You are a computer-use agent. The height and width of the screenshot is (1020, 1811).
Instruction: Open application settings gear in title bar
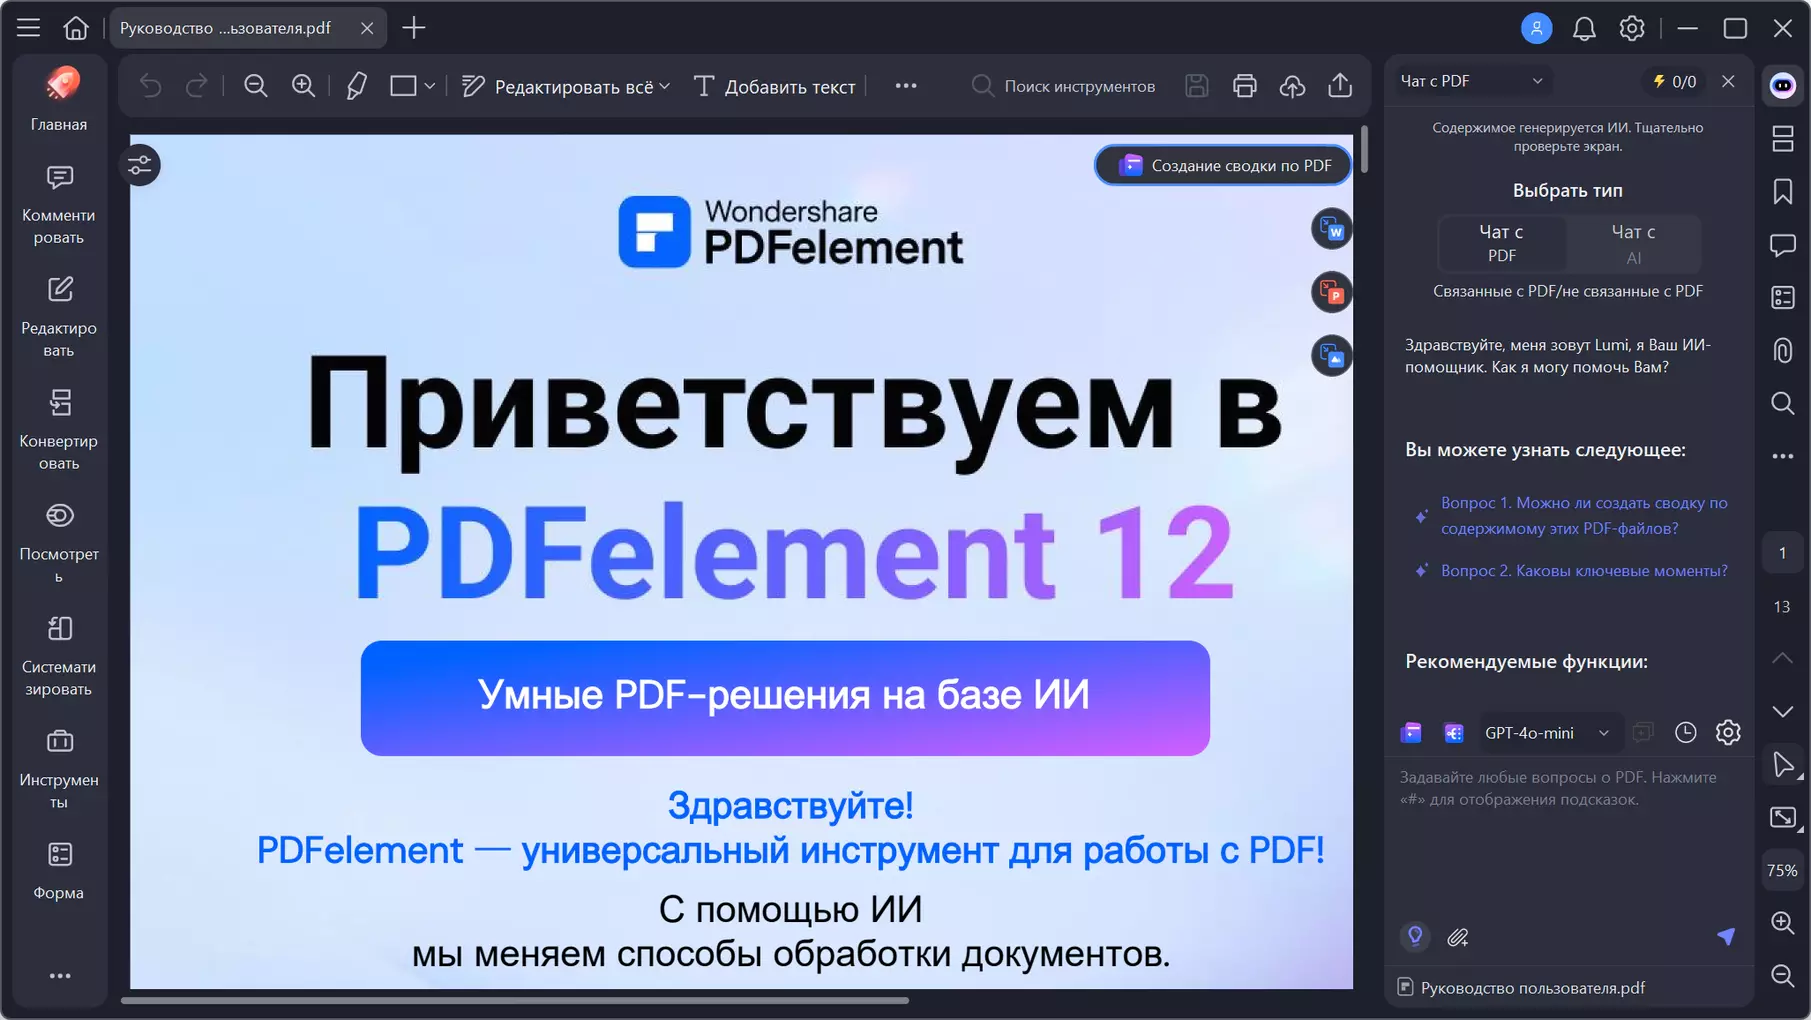tap(1632, 28)
